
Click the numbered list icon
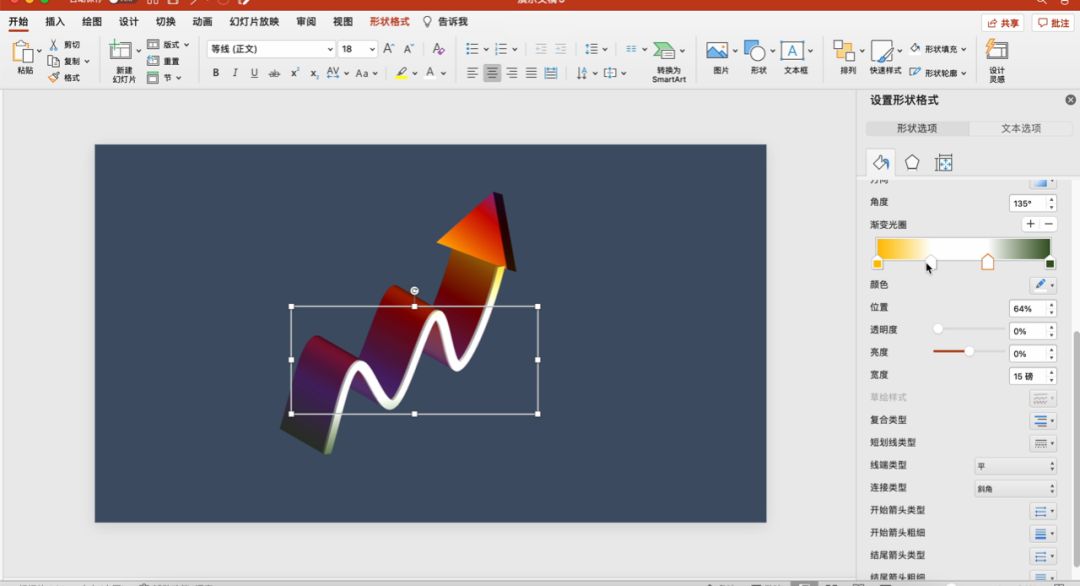[501, 49]
